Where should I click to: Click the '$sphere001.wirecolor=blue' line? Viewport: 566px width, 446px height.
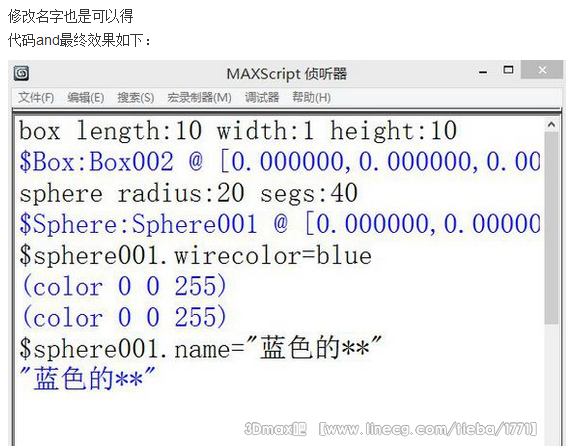pyautogui.click(x=195, y=255)
